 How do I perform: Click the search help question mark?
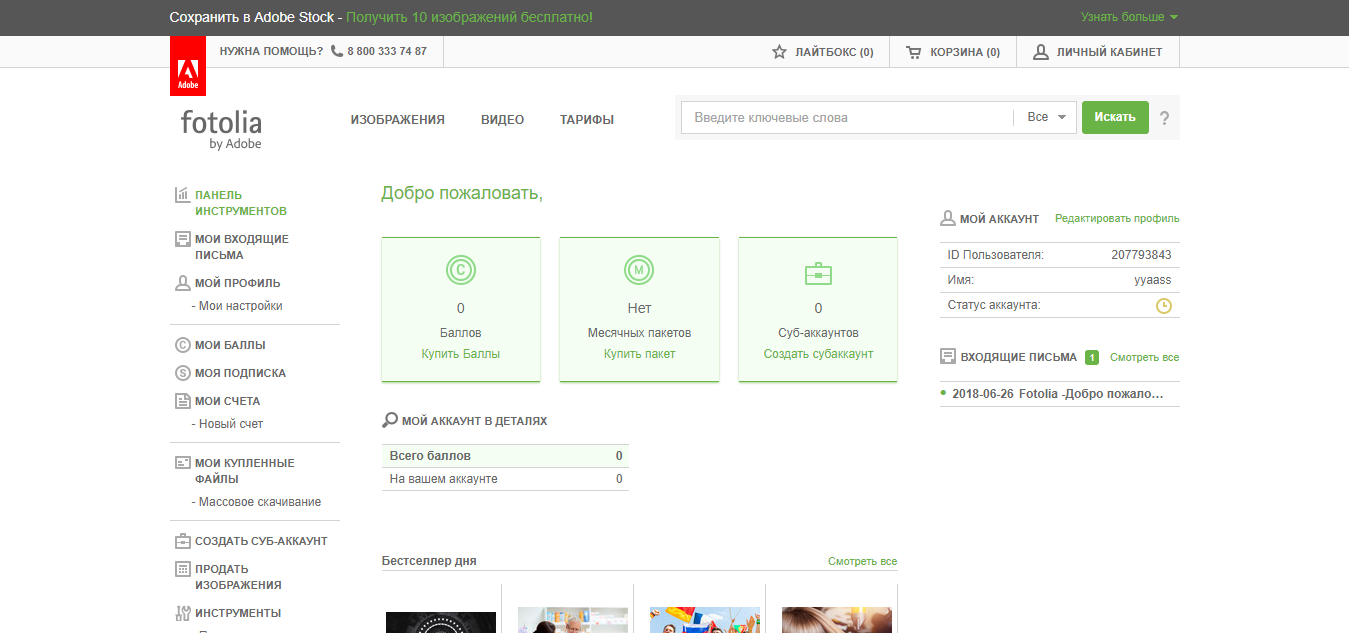(x=1164, y=118)
